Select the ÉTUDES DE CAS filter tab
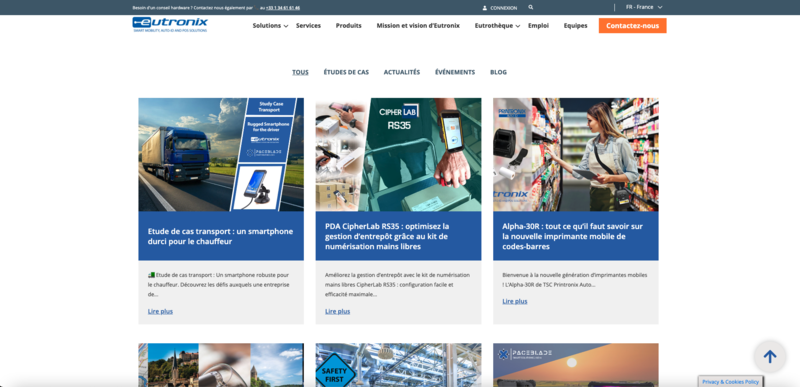Image resolution: width=800 pixels, height=387 pixels. point(346,72)
